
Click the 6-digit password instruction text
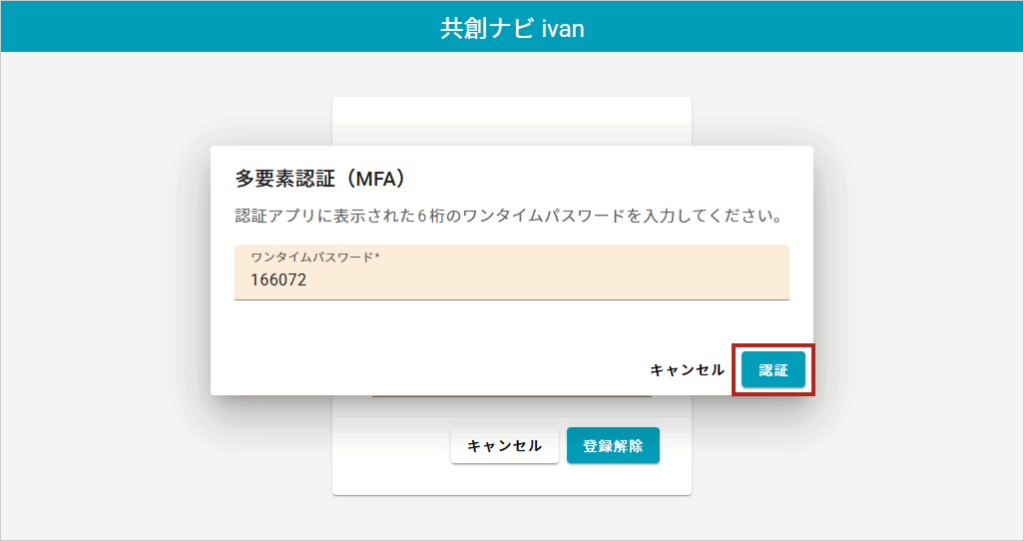tap(507, 216)
